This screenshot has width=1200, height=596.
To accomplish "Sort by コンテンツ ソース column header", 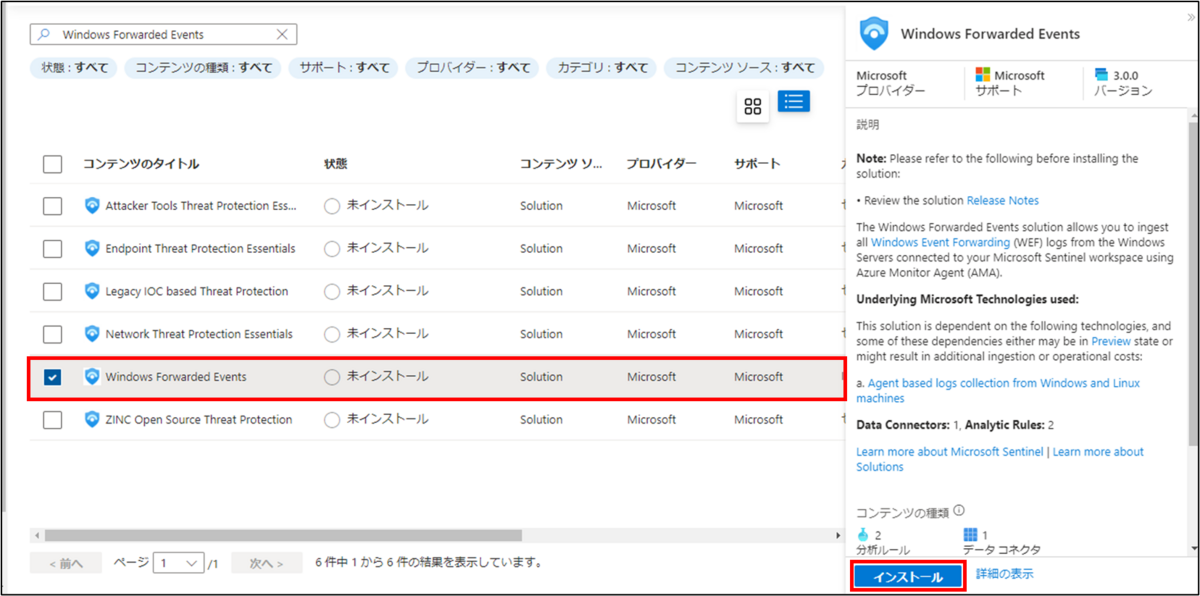I will click(561, 164).
